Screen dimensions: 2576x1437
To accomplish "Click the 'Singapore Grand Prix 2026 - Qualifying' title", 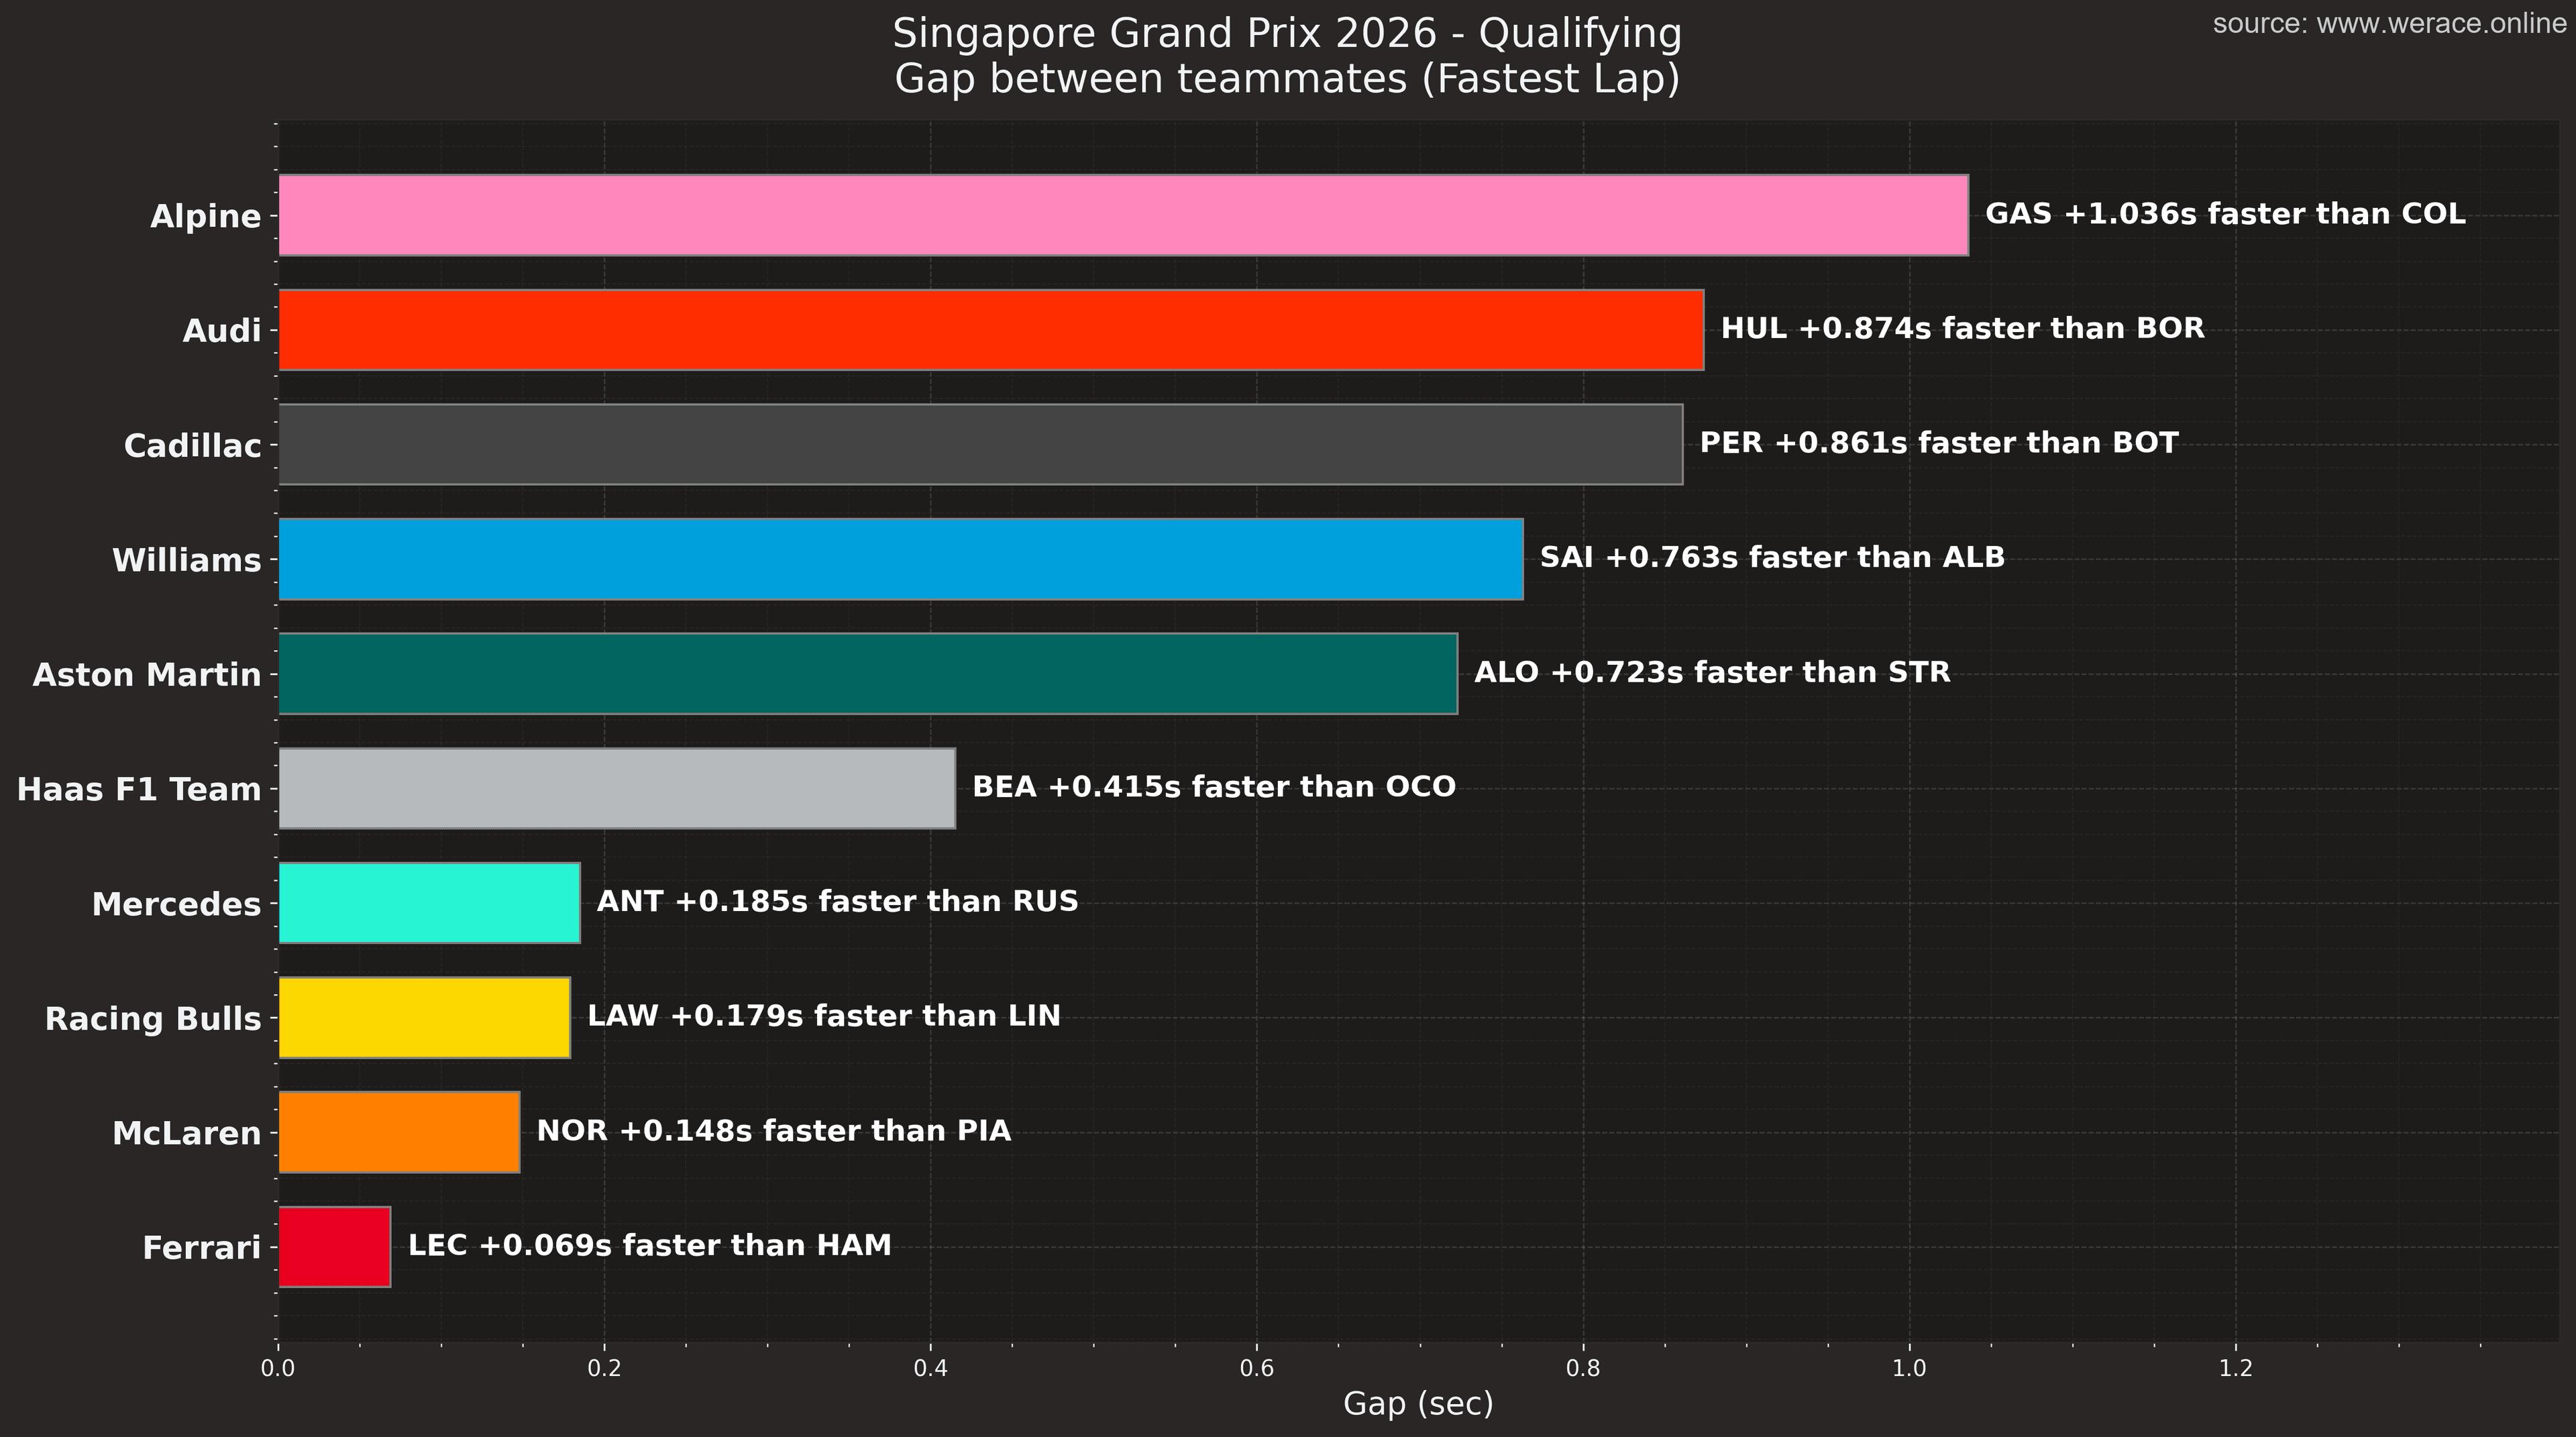I will [1287, 34].
